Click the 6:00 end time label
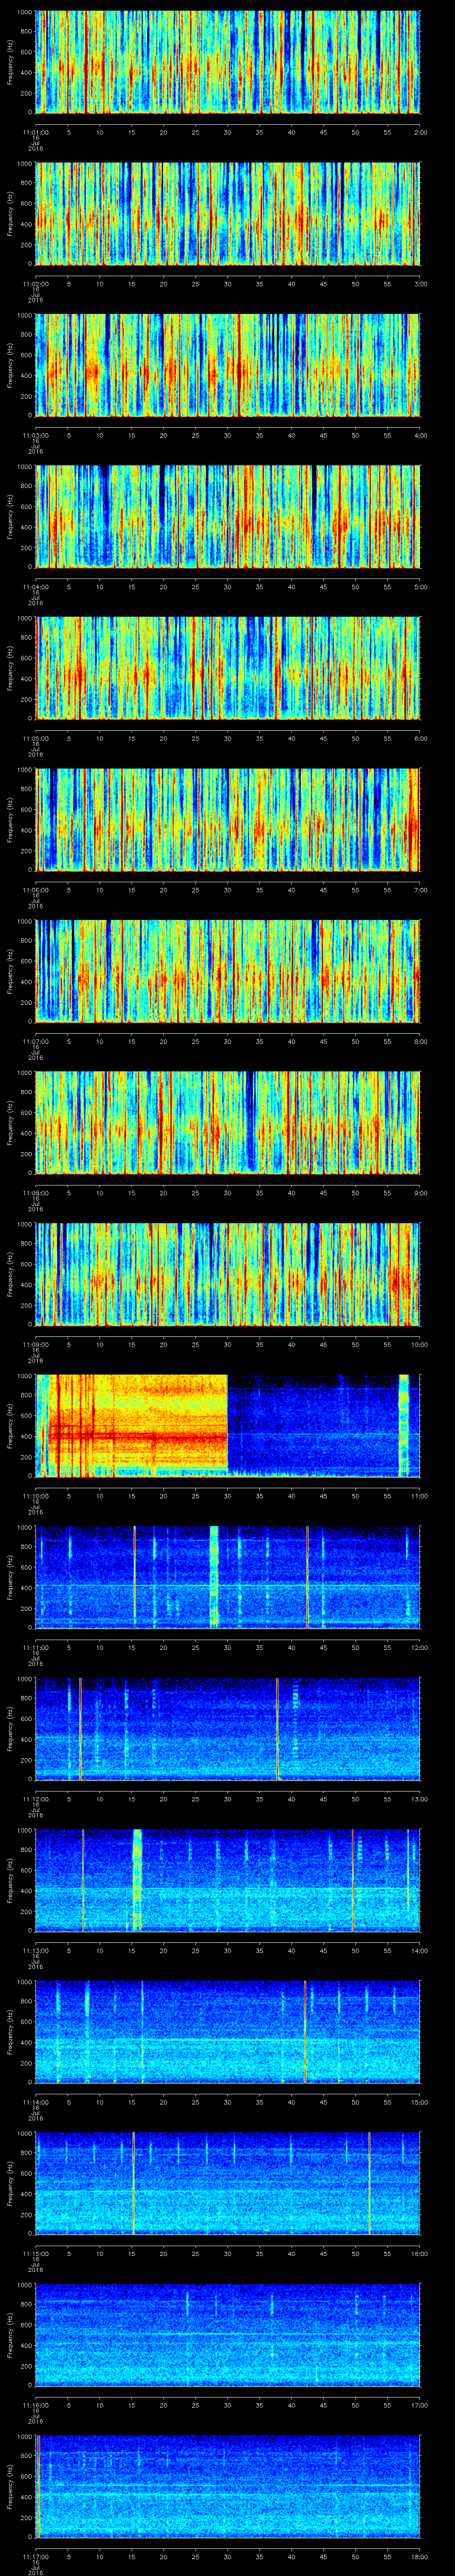455x2576 pixels. pos(421,738)
